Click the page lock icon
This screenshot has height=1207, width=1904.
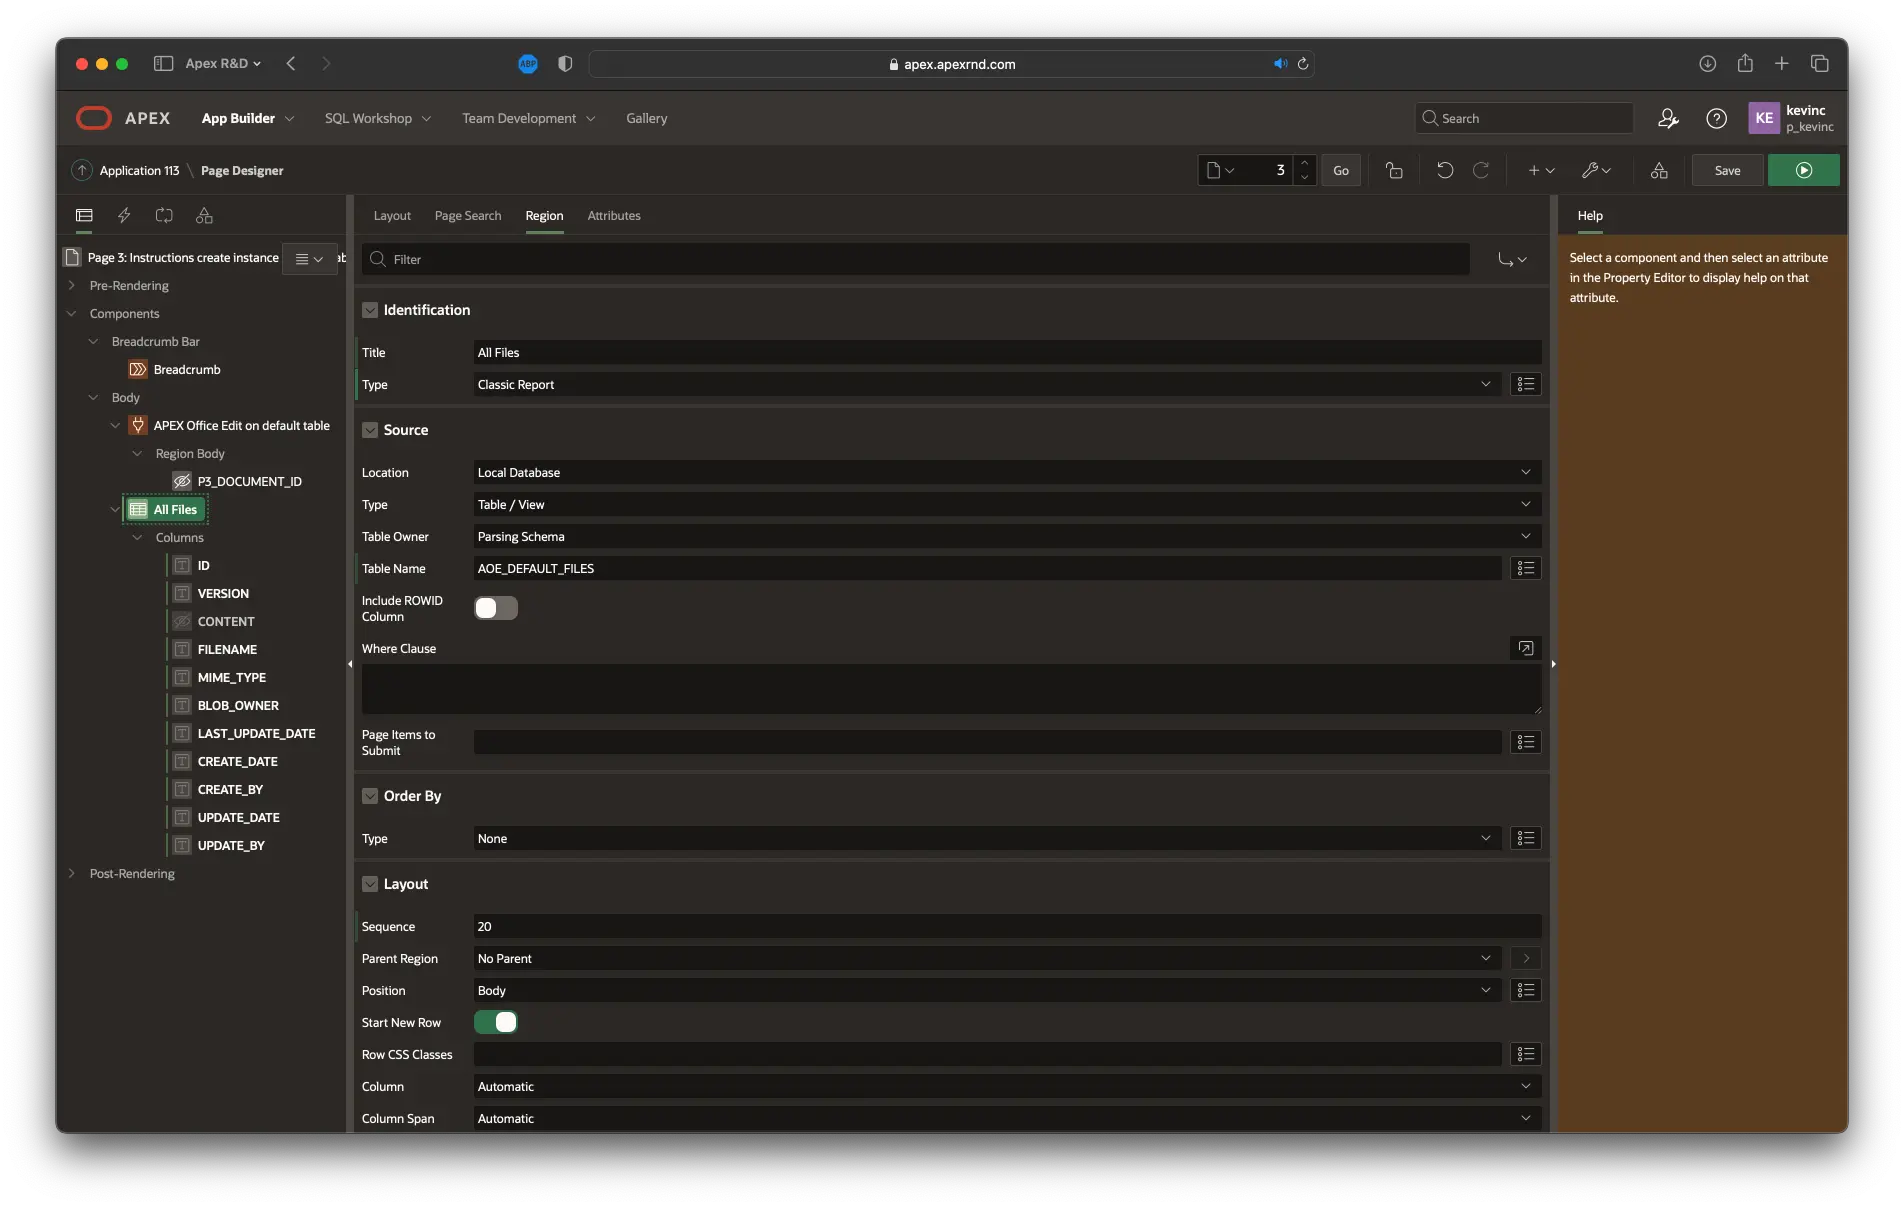[1394, 170]
